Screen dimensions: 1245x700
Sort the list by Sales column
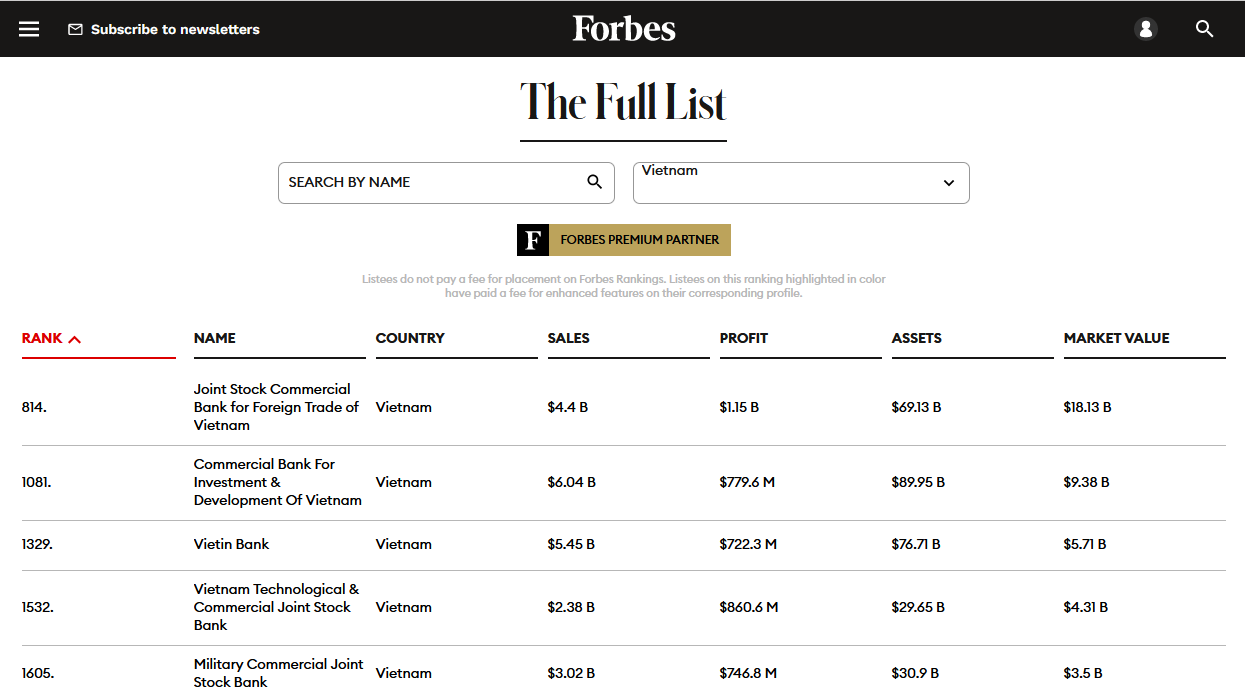(568, 338)
